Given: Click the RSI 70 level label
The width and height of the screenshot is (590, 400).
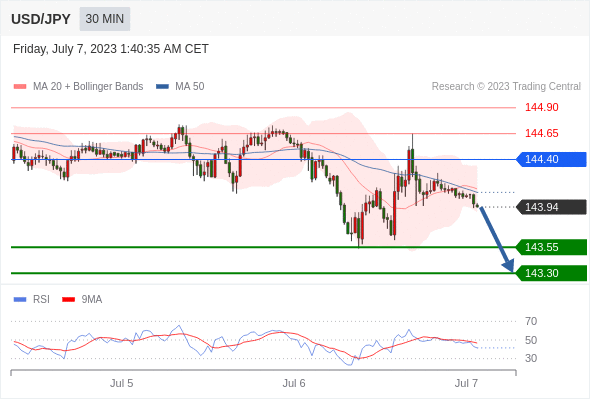Looking at the screenshot, I should tap(531, 321).
